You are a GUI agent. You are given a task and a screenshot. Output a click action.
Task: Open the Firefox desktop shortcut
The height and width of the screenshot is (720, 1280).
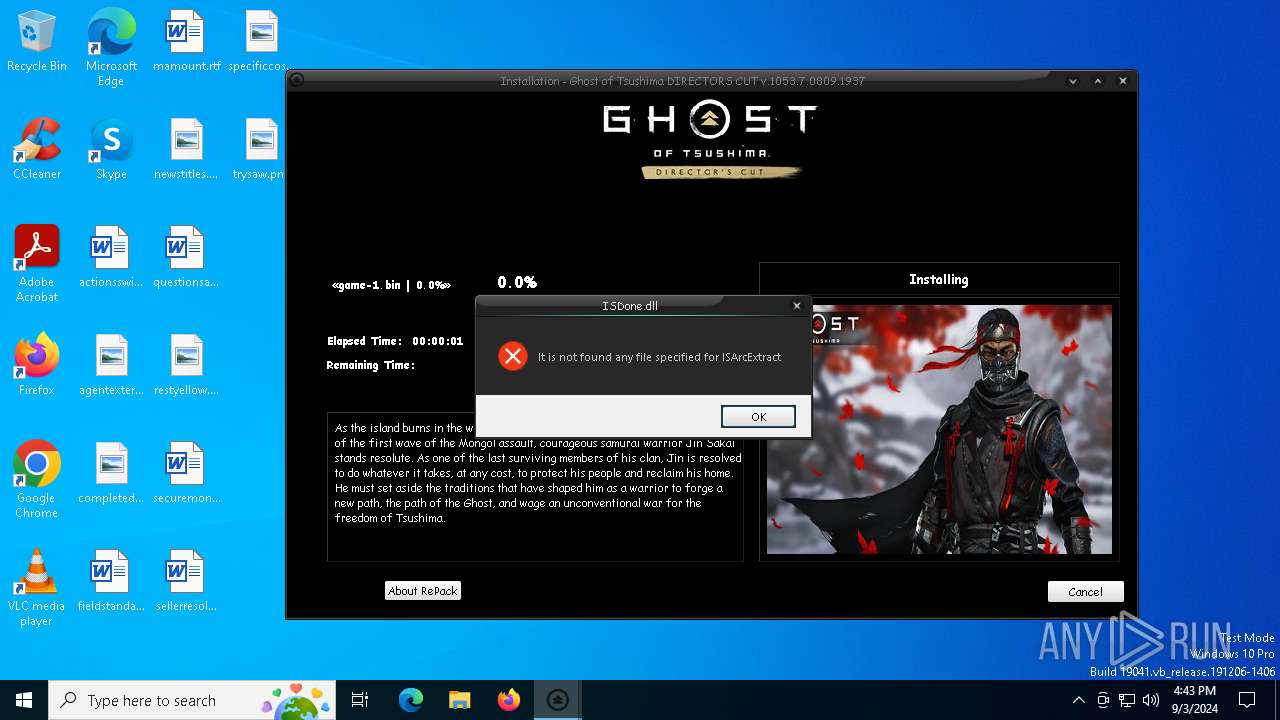coord(37,366)
